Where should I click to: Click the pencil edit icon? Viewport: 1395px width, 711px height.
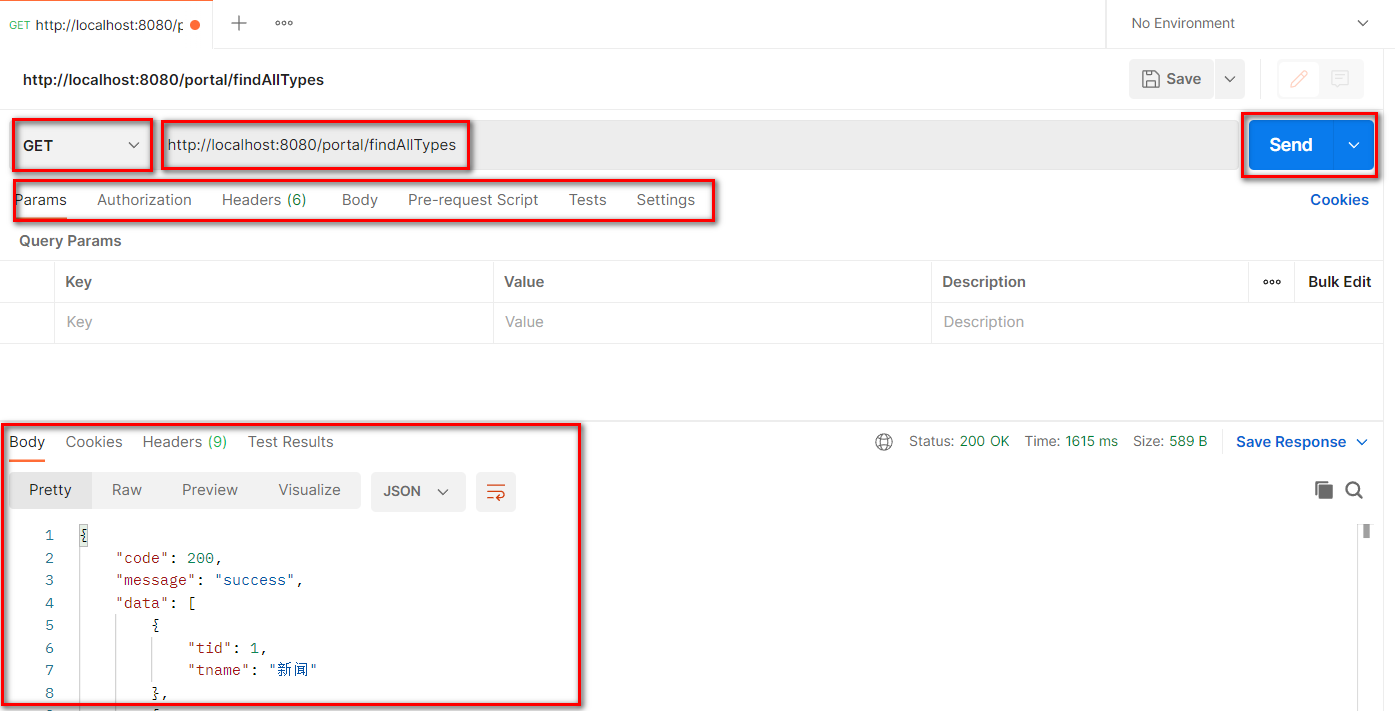pos(1299,79)
